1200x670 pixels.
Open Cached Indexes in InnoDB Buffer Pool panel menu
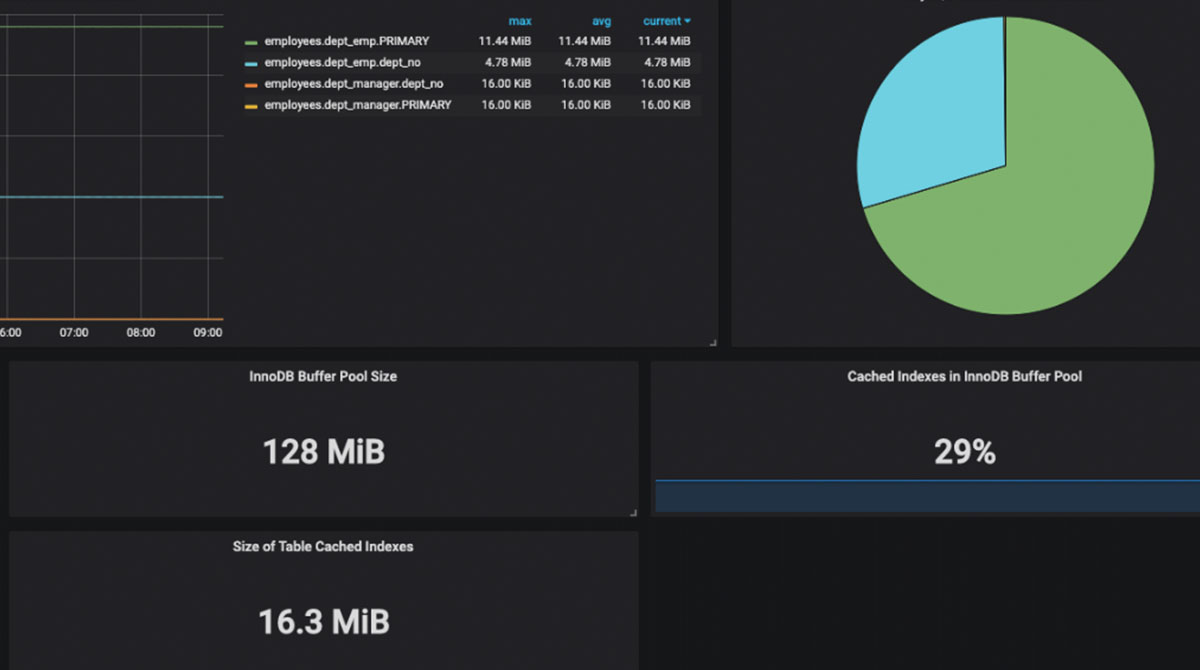963,376
